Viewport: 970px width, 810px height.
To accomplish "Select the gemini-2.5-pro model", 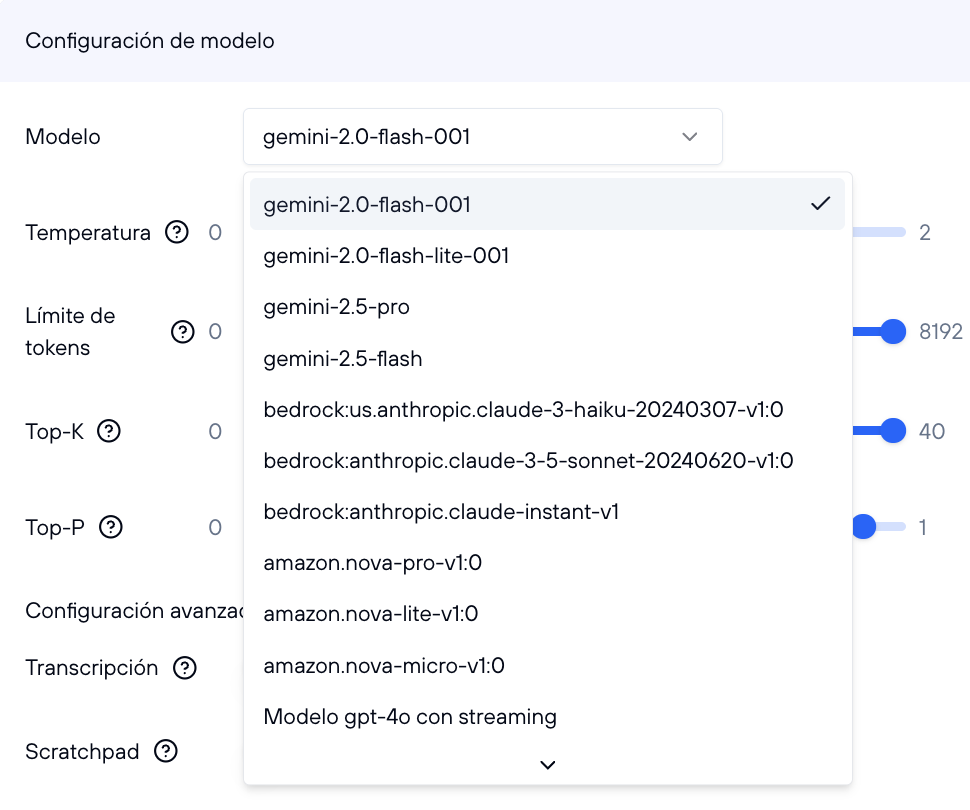I will 336,307.
